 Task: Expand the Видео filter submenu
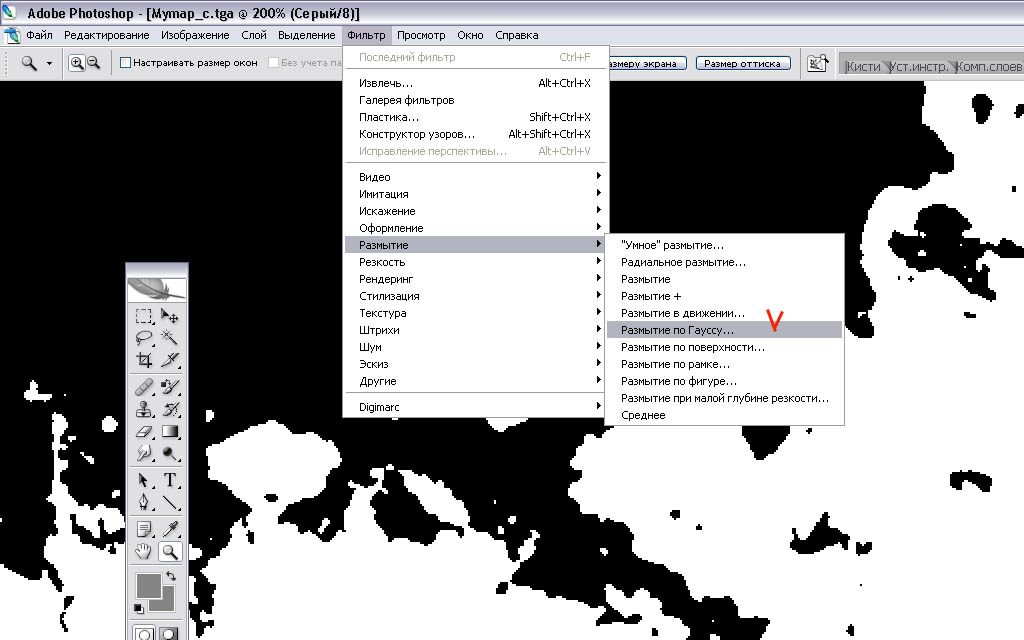click(475, 177)
